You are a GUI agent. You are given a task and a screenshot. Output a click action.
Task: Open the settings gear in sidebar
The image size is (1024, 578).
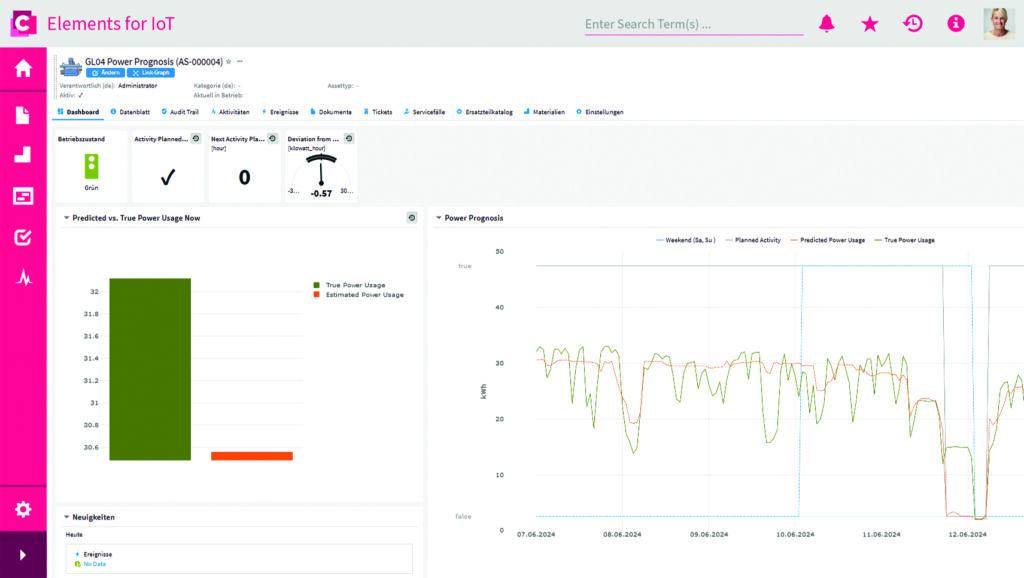pos(23,510)
